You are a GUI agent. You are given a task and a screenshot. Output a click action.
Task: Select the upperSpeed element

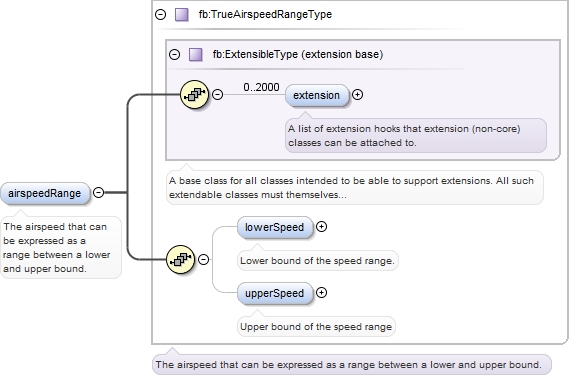[274, 293]
